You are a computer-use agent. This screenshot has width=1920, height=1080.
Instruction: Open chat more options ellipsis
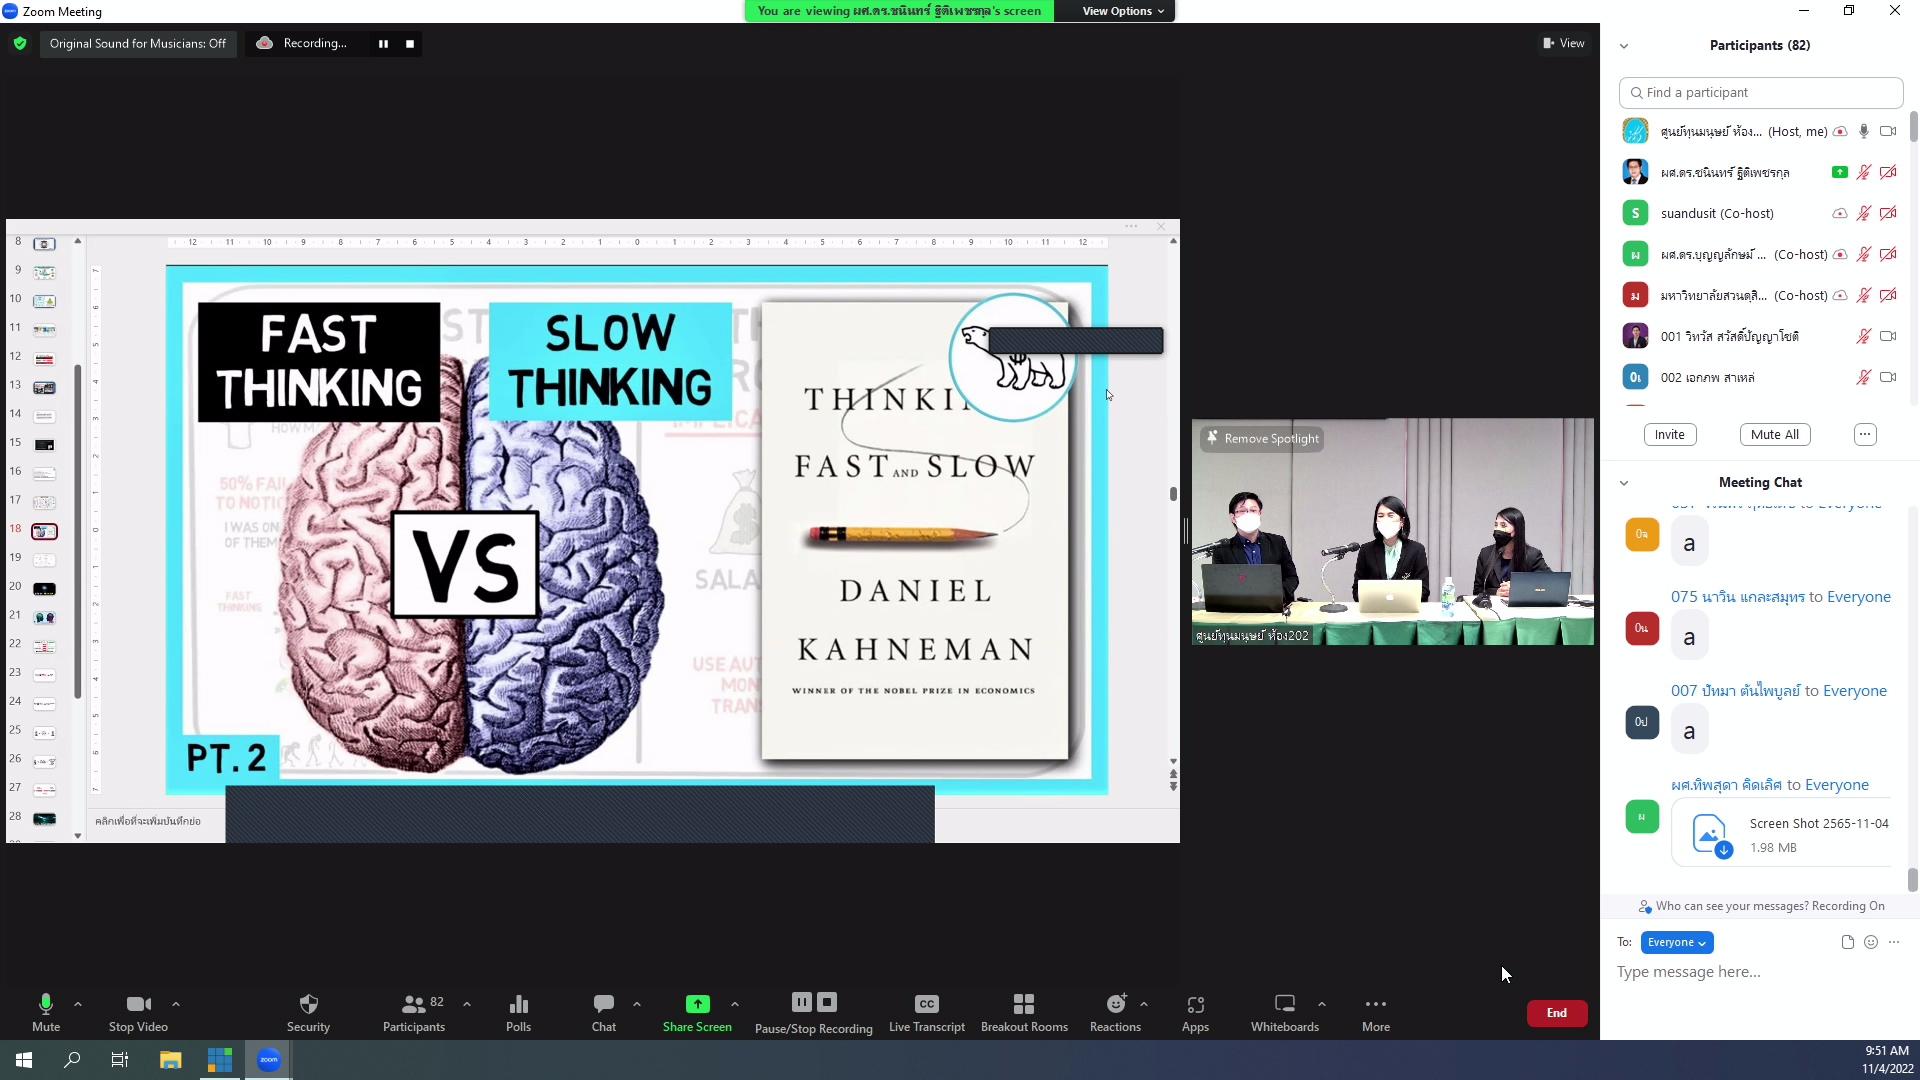pyautogui.click(x=1894, y=942)
